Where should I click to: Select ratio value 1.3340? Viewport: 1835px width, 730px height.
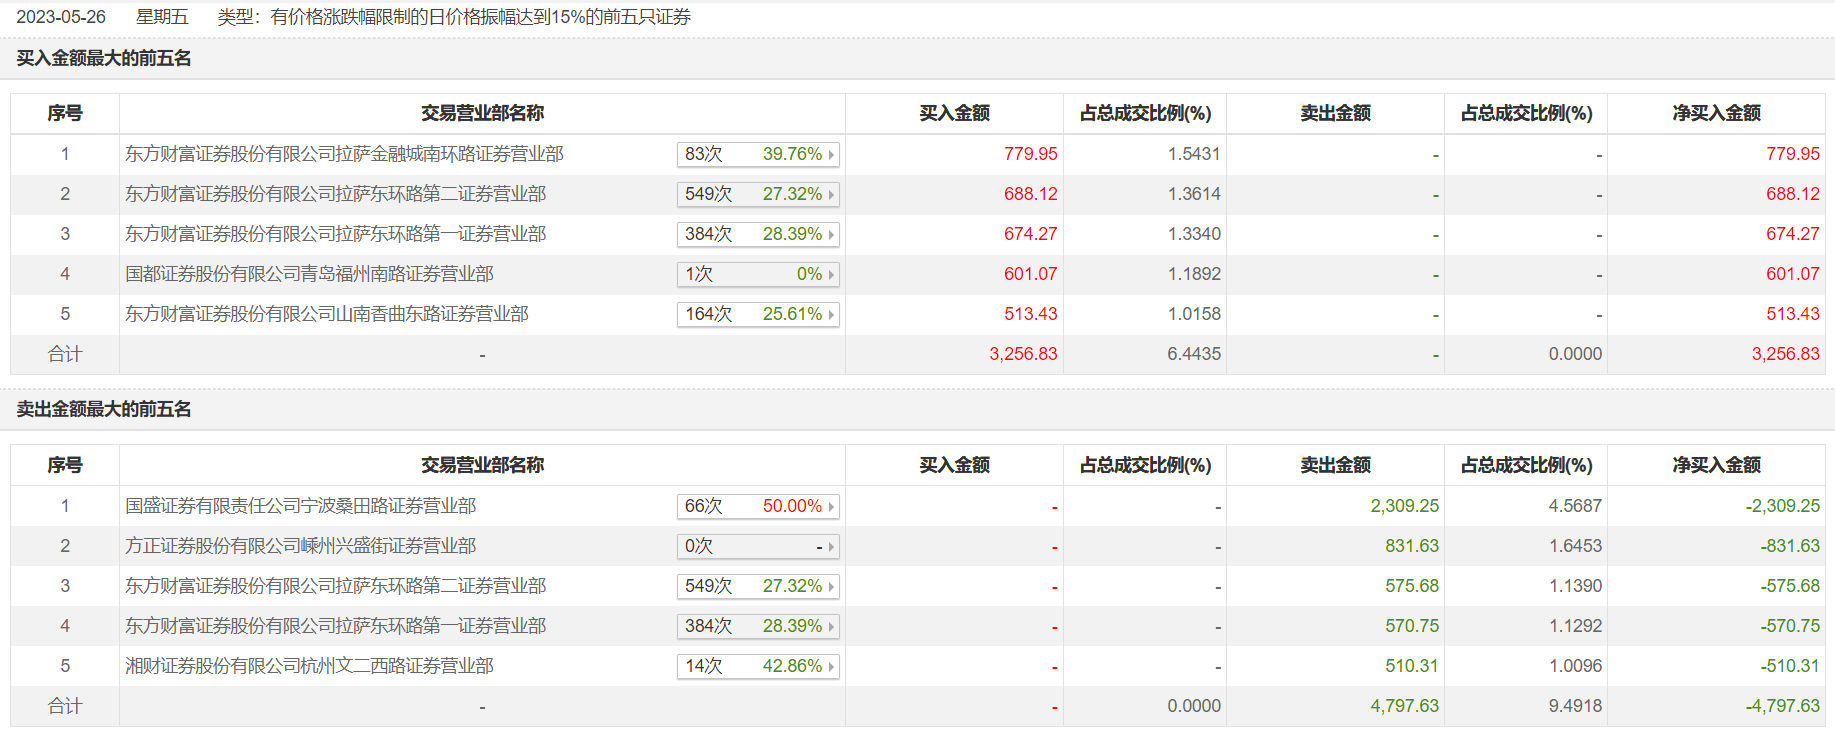tap(1194, 234)
